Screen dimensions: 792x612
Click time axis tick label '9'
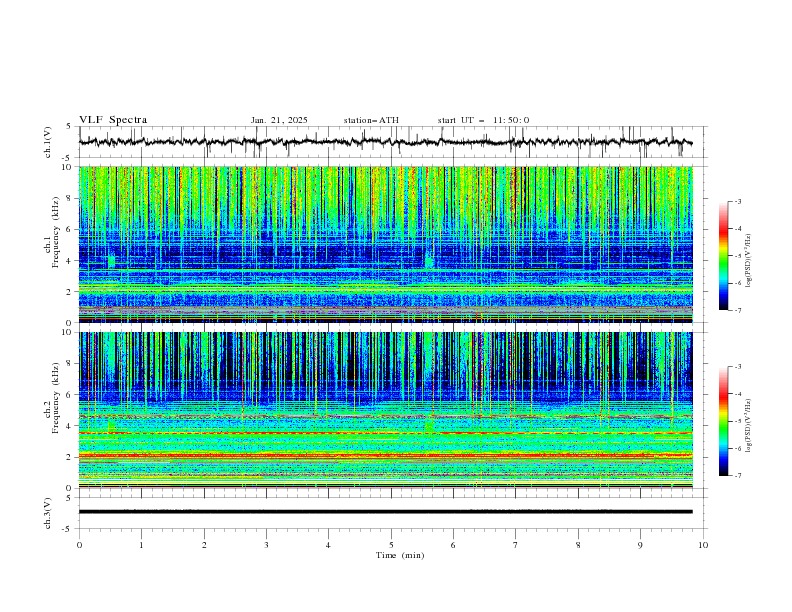(640, 545)
